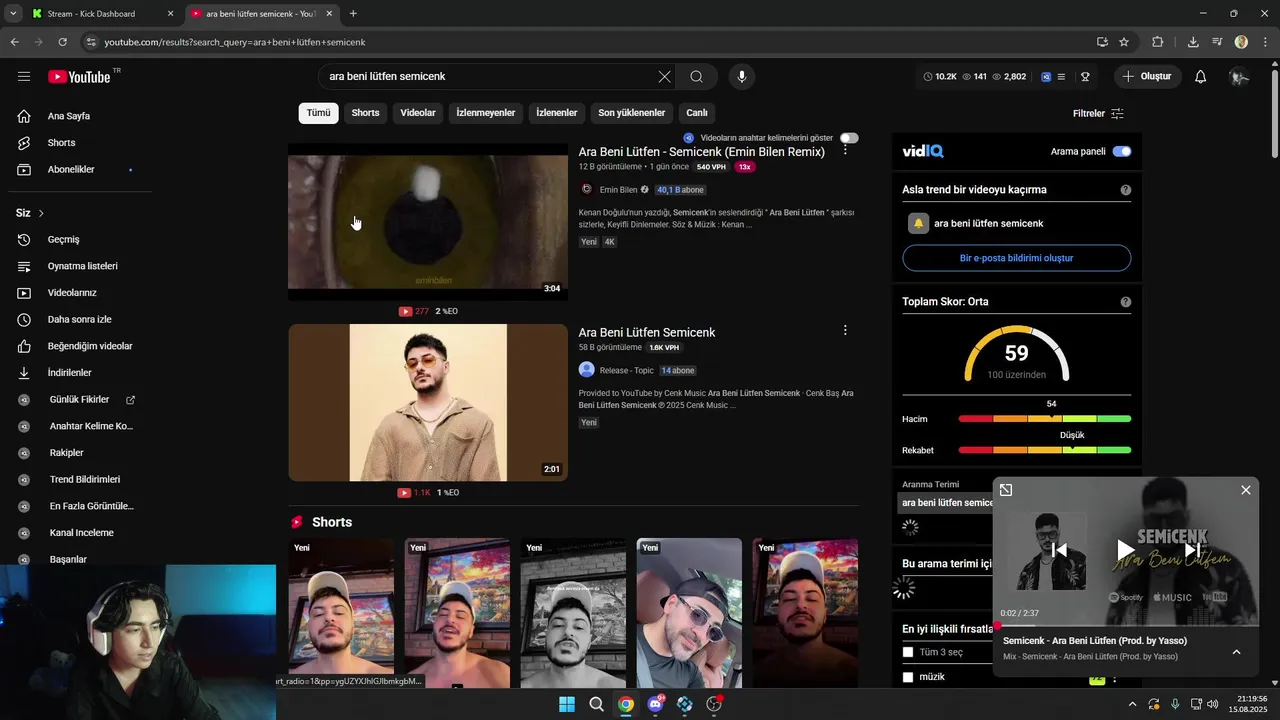Click the vidIQ trophy icon in header
Viewport: 1280px width, 720px height.
point(1085,77)
